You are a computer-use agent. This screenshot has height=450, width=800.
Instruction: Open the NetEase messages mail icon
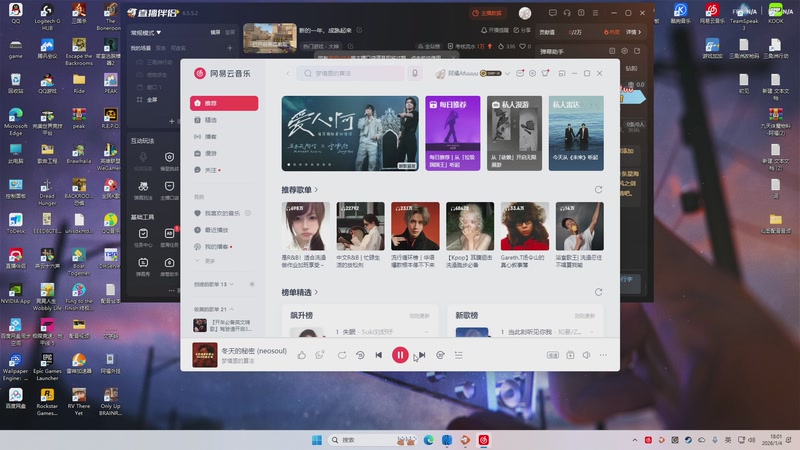(x=520, y=73)
